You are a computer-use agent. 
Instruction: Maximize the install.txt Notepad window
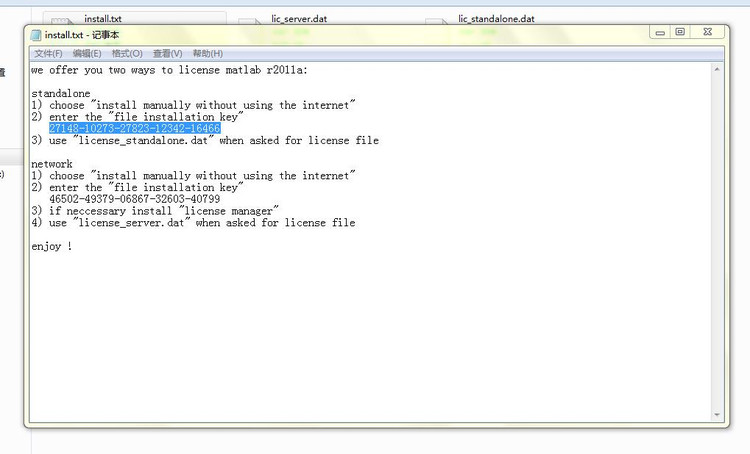680,32
